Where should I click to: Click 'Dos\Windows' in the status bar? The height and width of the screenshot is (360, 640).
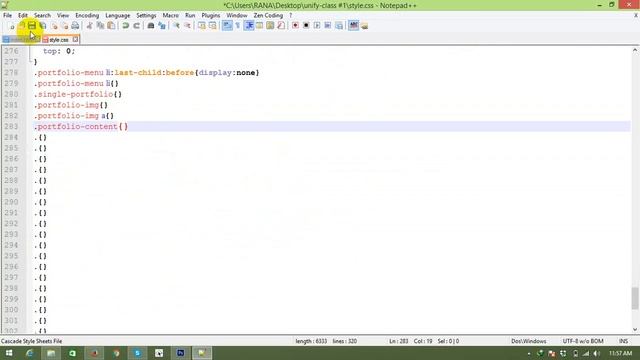coord(529,341)
